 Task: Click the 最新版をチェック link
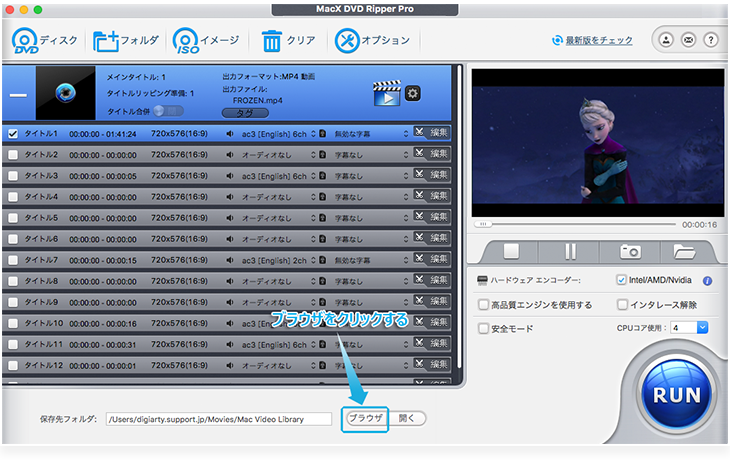click(x=599, y=41)
